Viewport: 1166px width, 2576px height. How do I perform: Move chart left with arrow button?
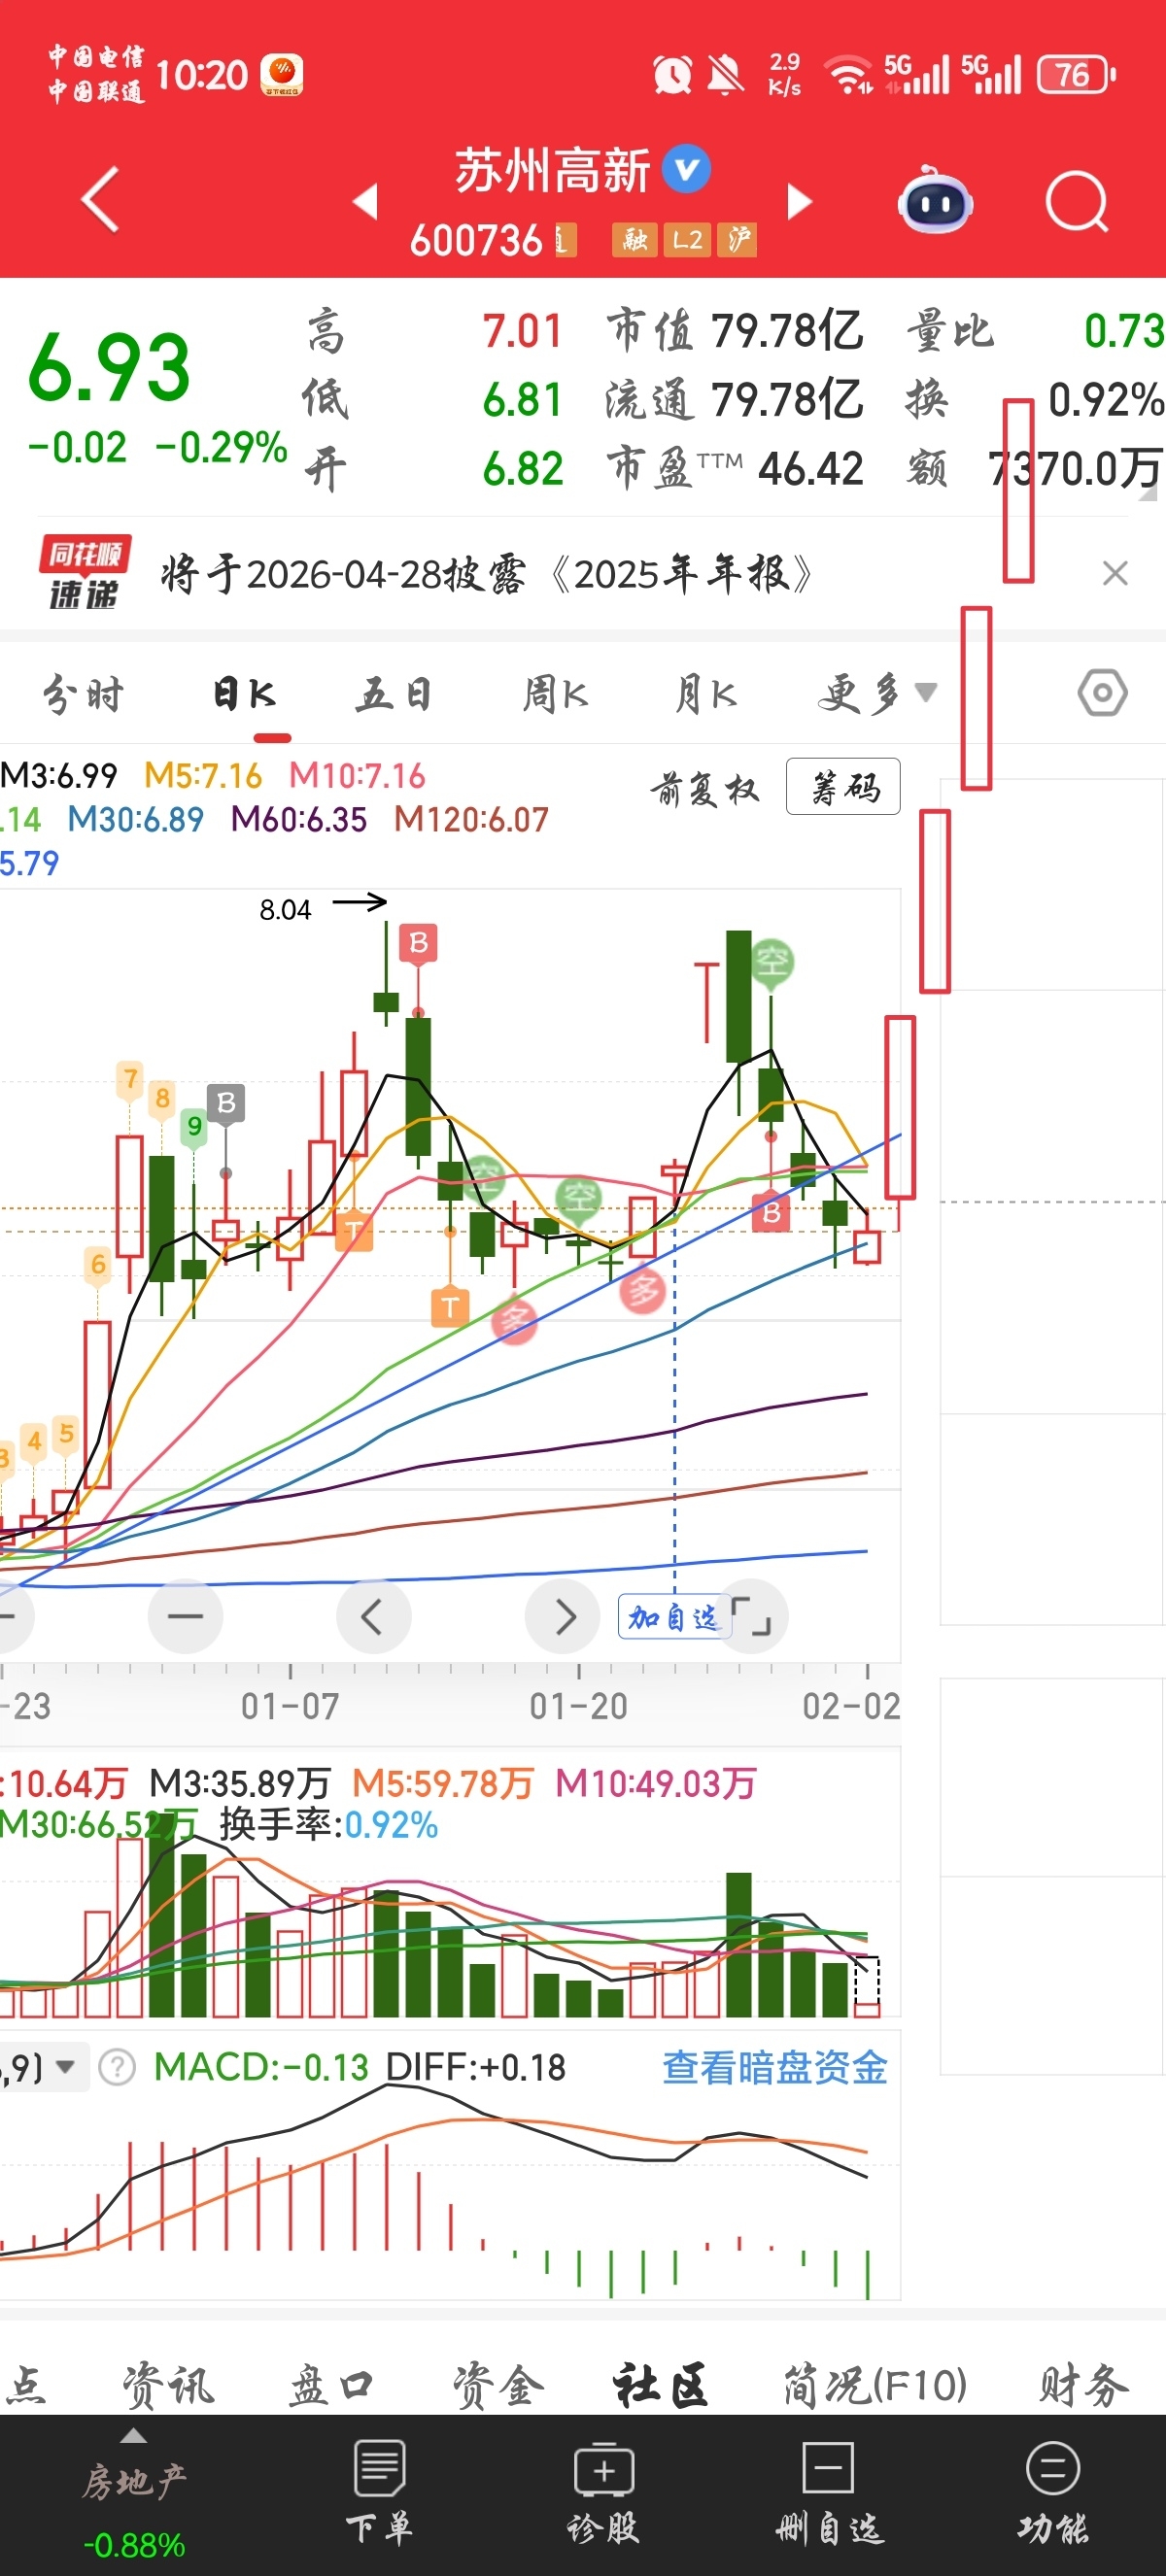[x=373, y=1616]
